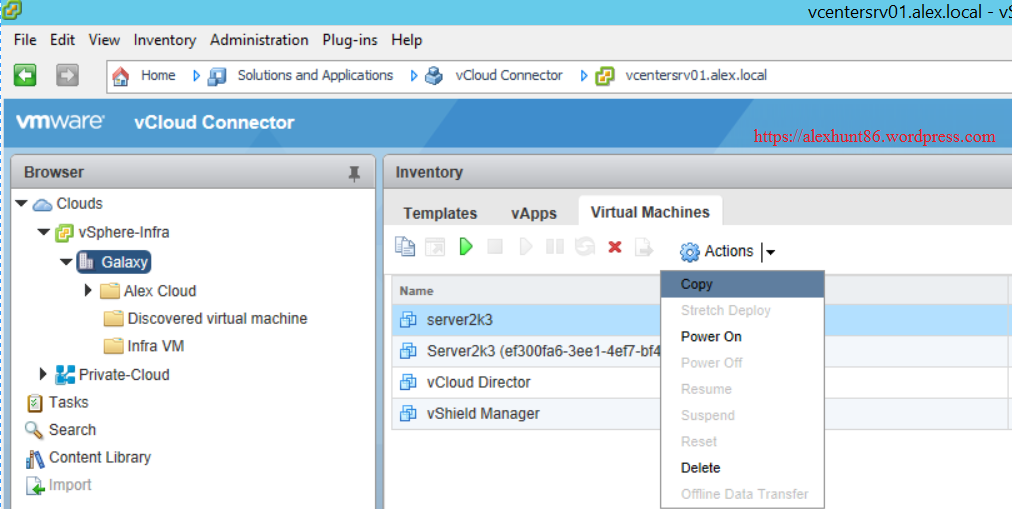Switch to the Templates tab
The width and height of the screenshot is (1012, 509).
pyautogui.click(x=440, y=213)
